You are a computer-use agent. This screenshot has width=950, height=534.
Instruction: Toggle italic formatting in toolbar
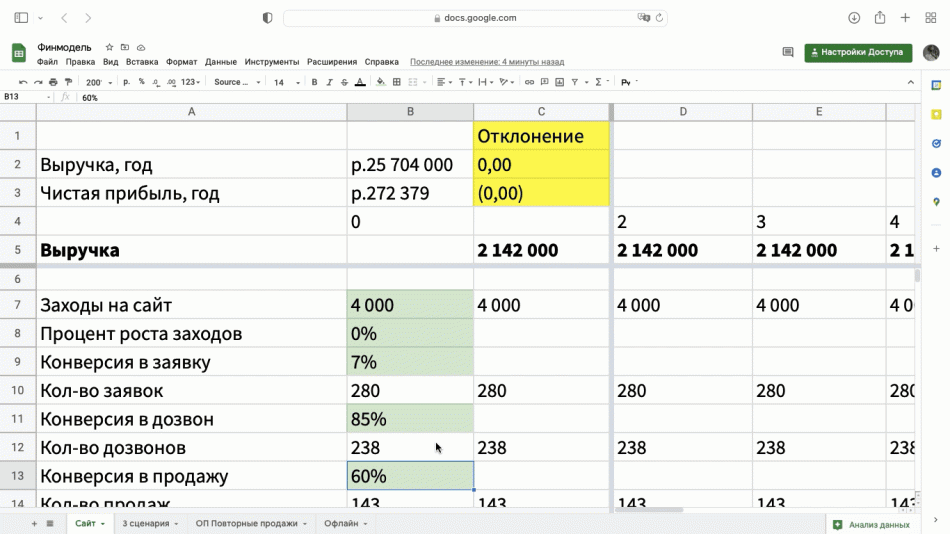point(329,82)
